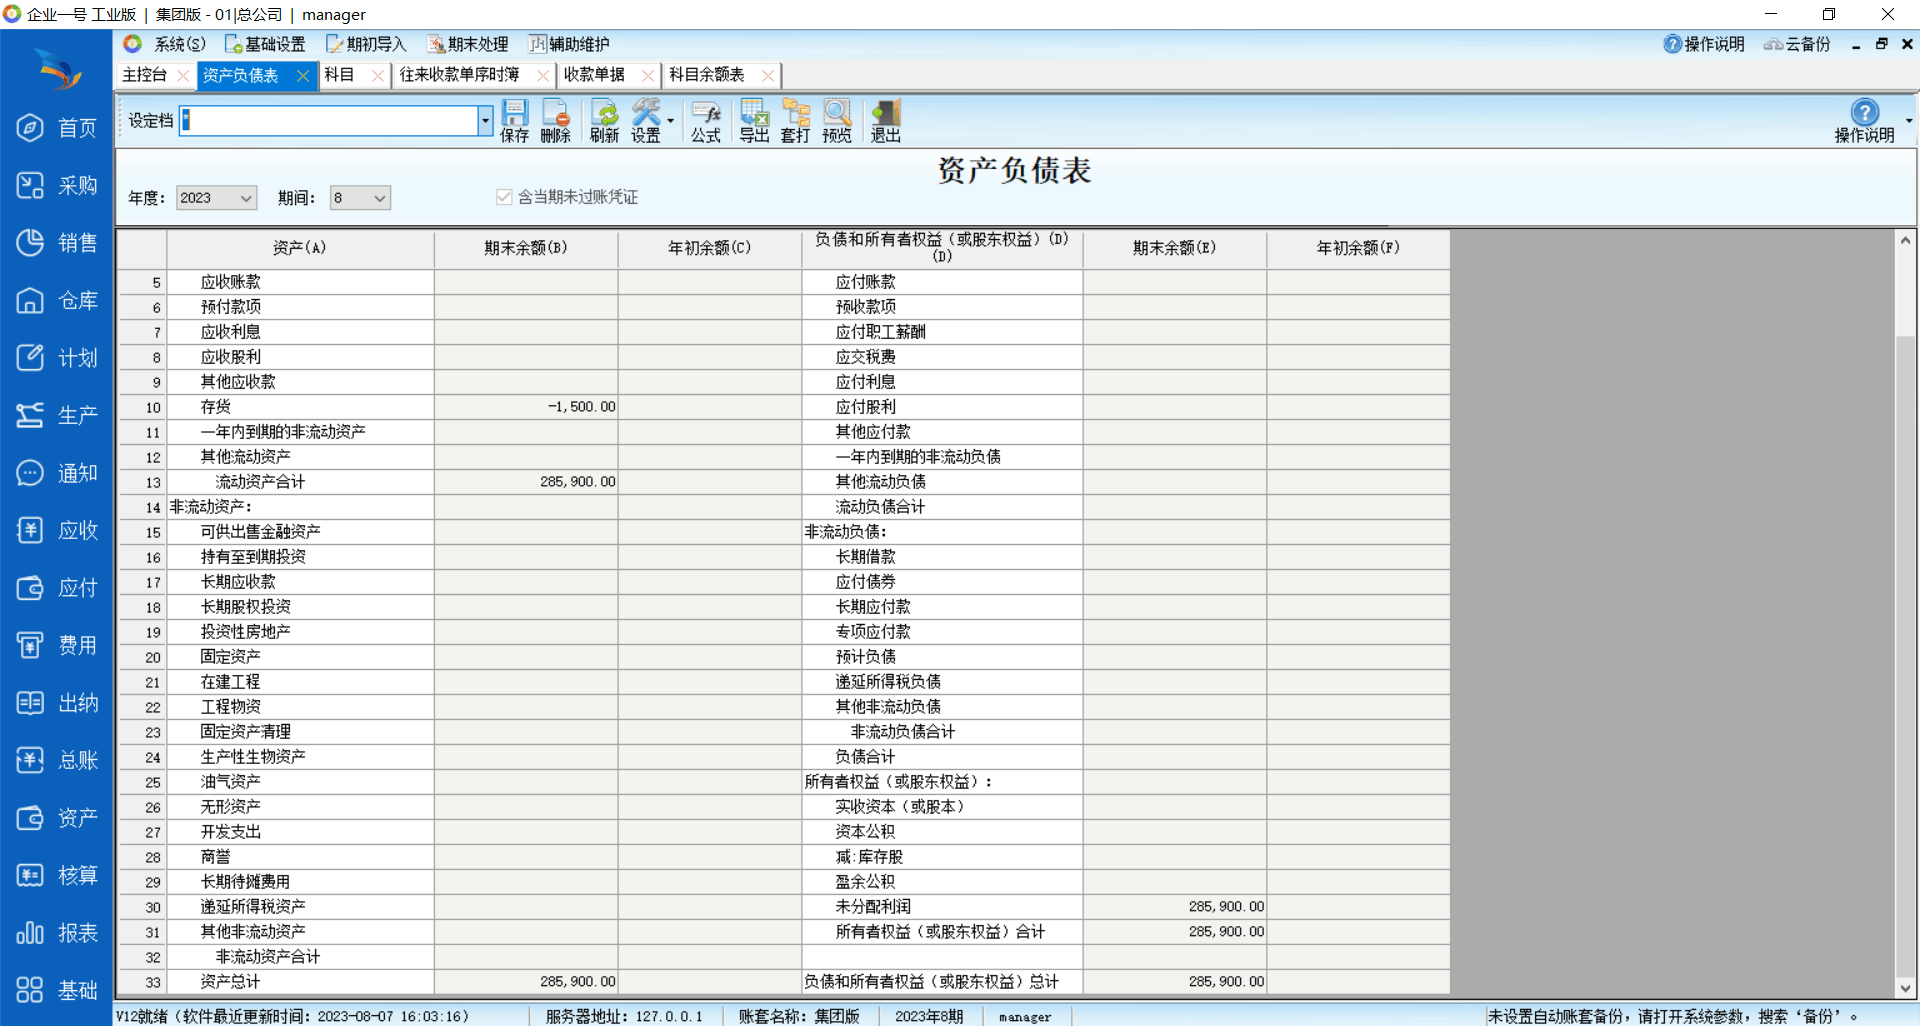1920x1026 pixels.
Task: Open the Formula (公式) tool
Action: click(705, 120)
